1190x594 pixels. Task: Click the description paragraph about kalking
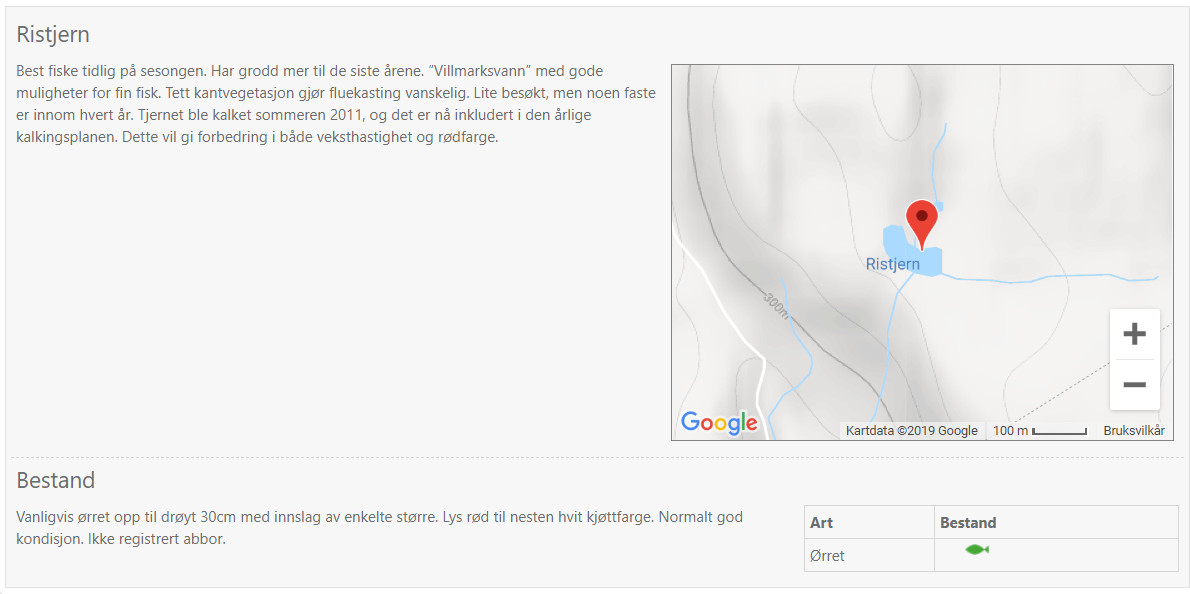coord(335,105)
